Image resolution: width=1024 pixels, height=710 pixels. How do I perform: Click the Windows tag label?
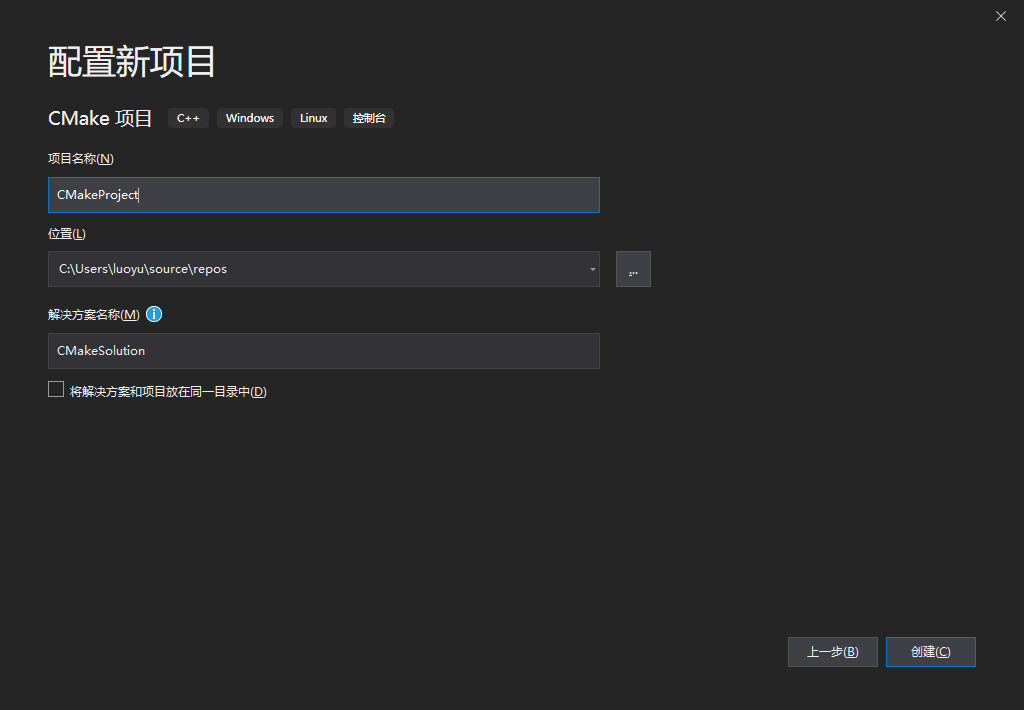coord(249,118)
